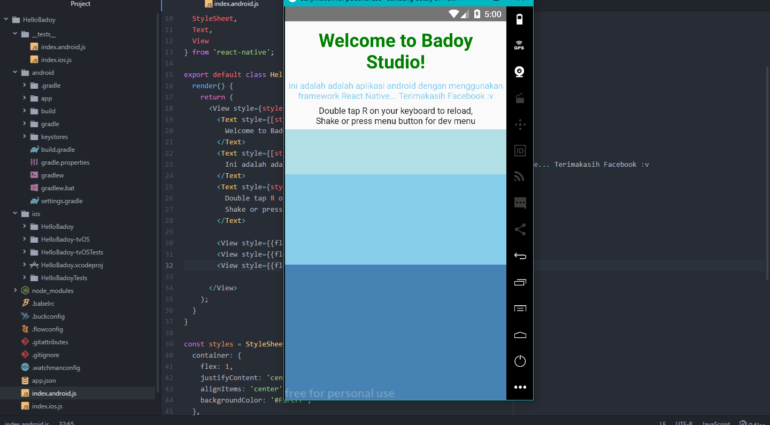Collapse the ios folder in project tree
This screenshot has height=425, width=770.
coord(14,214)
